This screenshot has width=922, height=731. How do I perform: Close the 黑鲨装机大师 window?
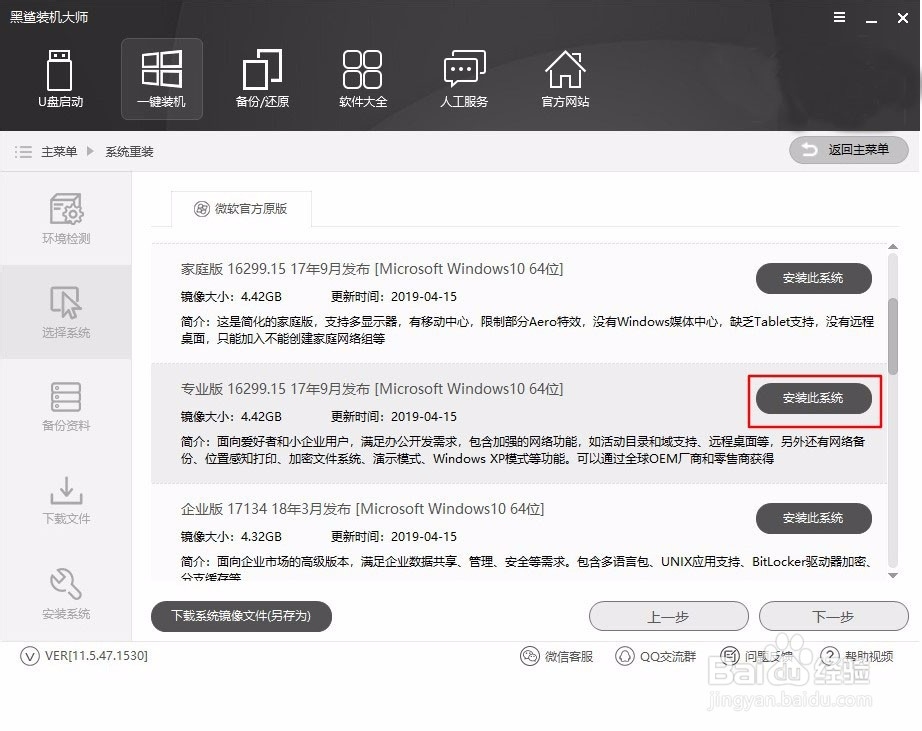pos(903,18)
